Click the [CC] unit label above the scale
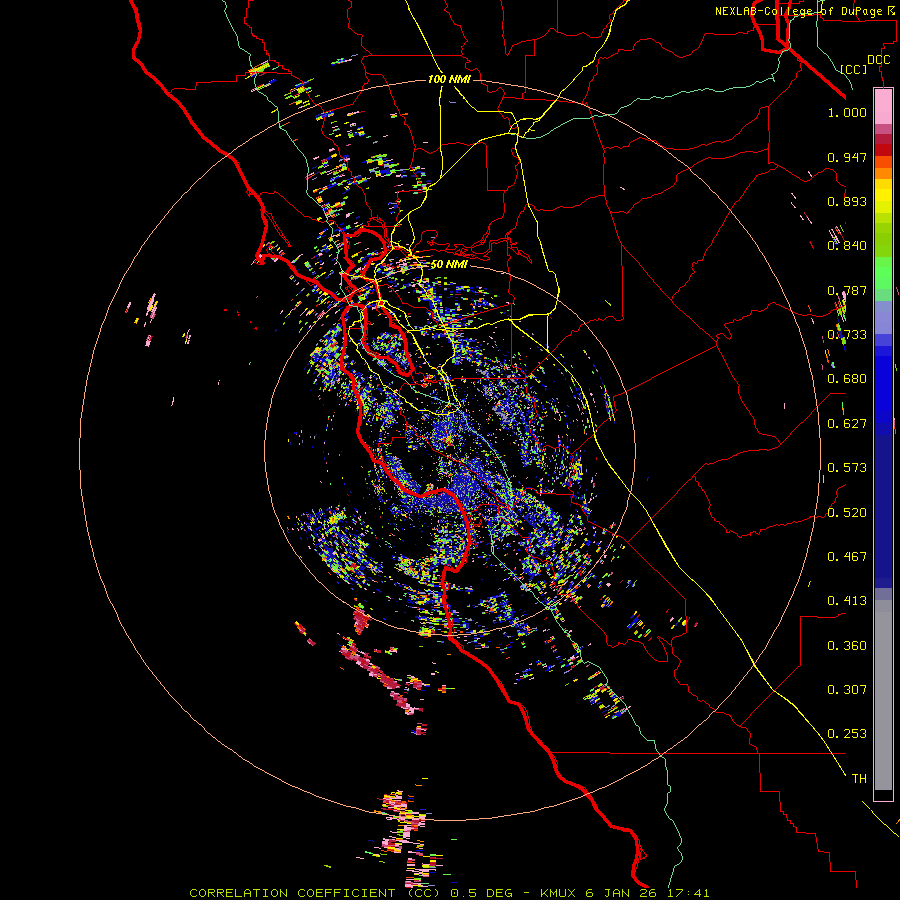The width and height of the screenshot is (900, 900). (854, 69)
